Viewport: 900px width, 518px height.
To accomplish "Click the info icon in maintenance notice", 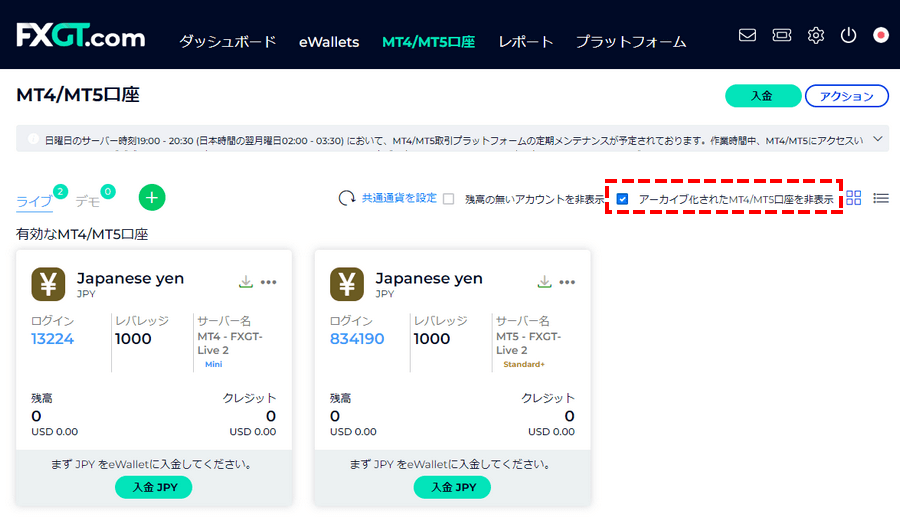I will (33, 139).
